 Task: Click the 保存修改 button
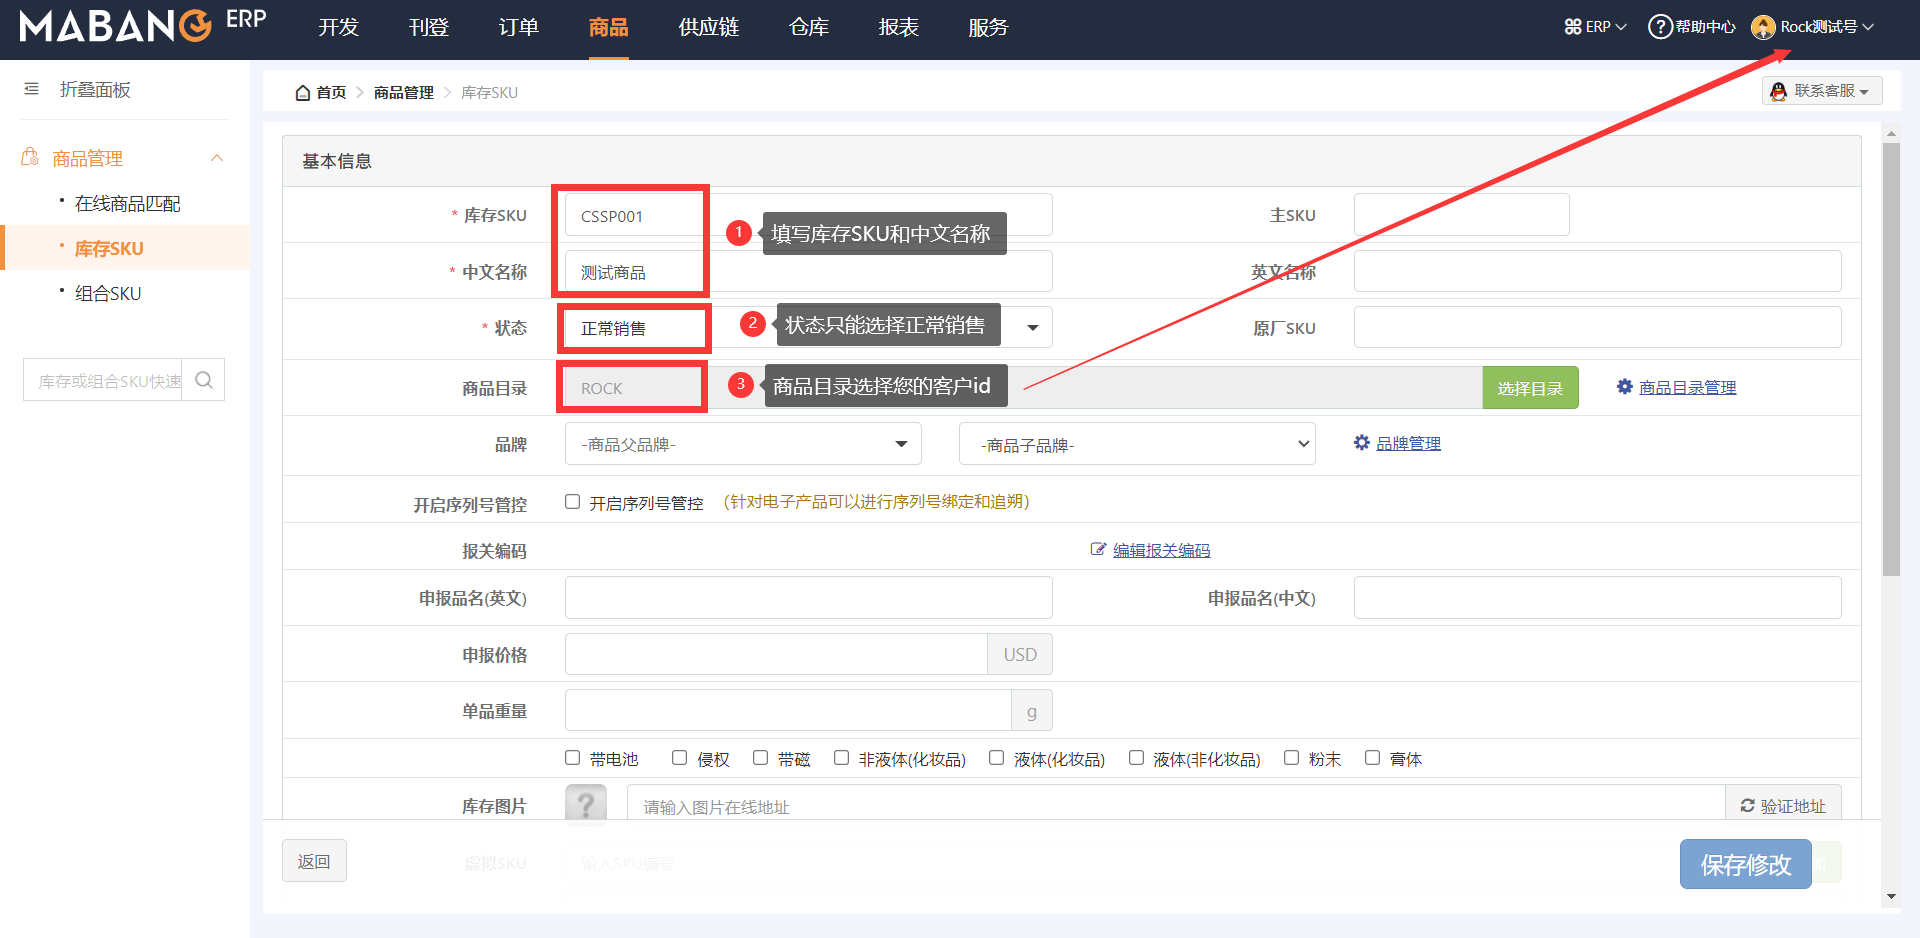pyautogui.click(x=1746, y=864)
